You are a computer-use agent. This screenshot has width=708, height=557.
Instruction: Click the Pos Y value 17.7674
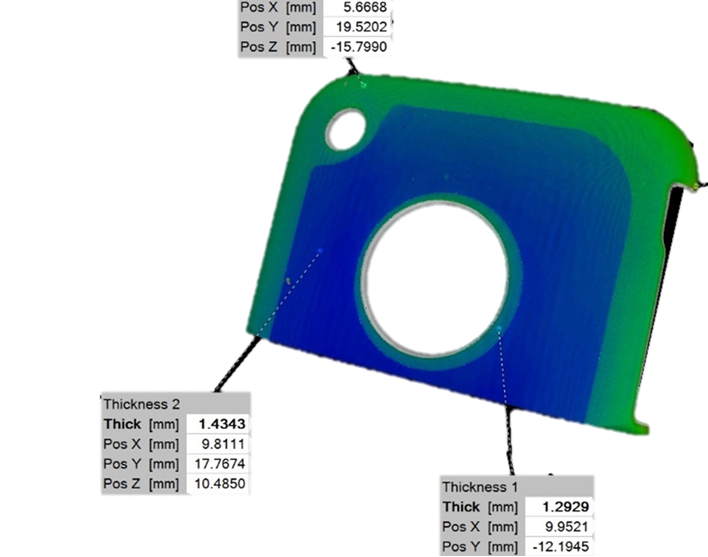click(x=219, y=464)
